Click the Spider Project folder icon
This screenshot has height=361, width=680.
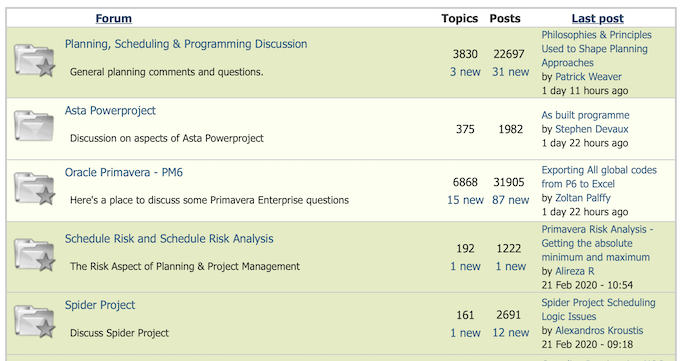pos(35,322)
